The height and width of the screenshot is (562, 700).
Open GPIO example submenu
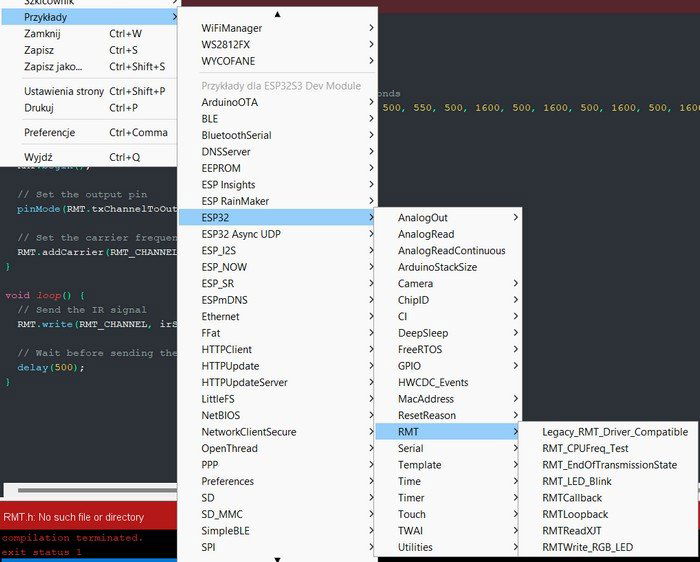(448, 366)
